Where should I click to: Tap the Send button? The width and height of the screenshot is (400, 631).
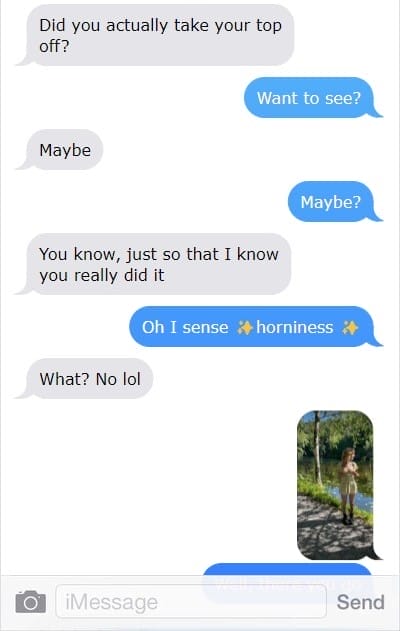tap(361, 602)
